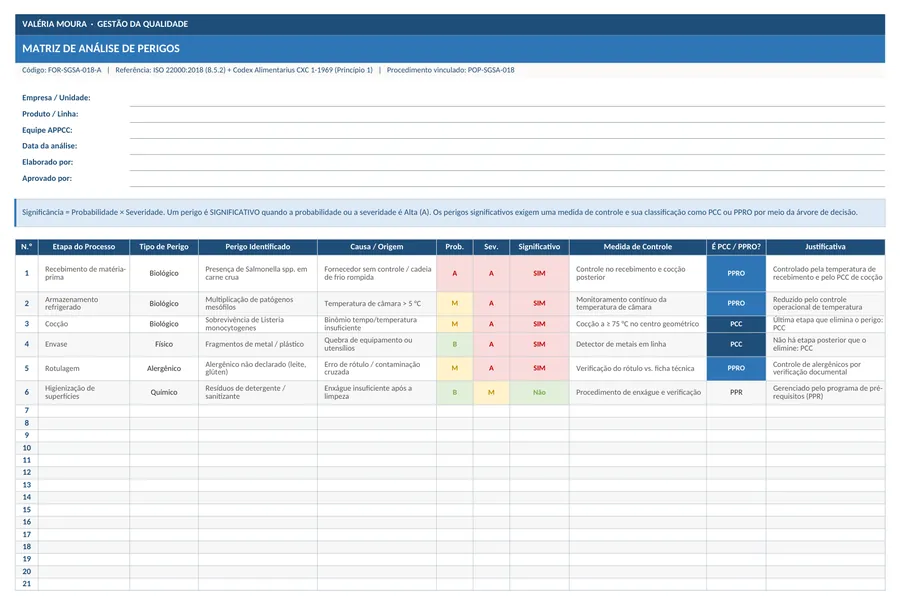The image size is (900, 605).
Task: Click the Data da análise input line
Action: point(507,146)
